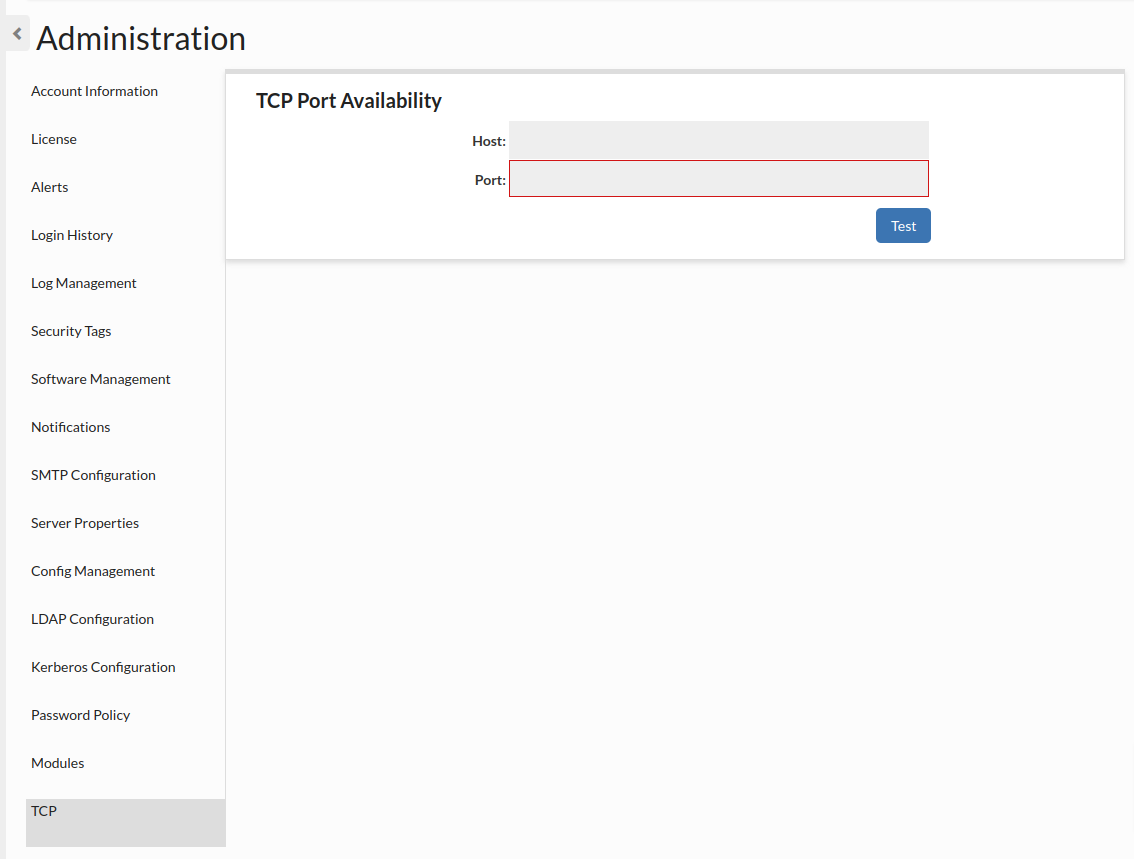1134x859 pixels.
Task: Go to the License page
Action: pyautogui.click(x=54, y=139)
